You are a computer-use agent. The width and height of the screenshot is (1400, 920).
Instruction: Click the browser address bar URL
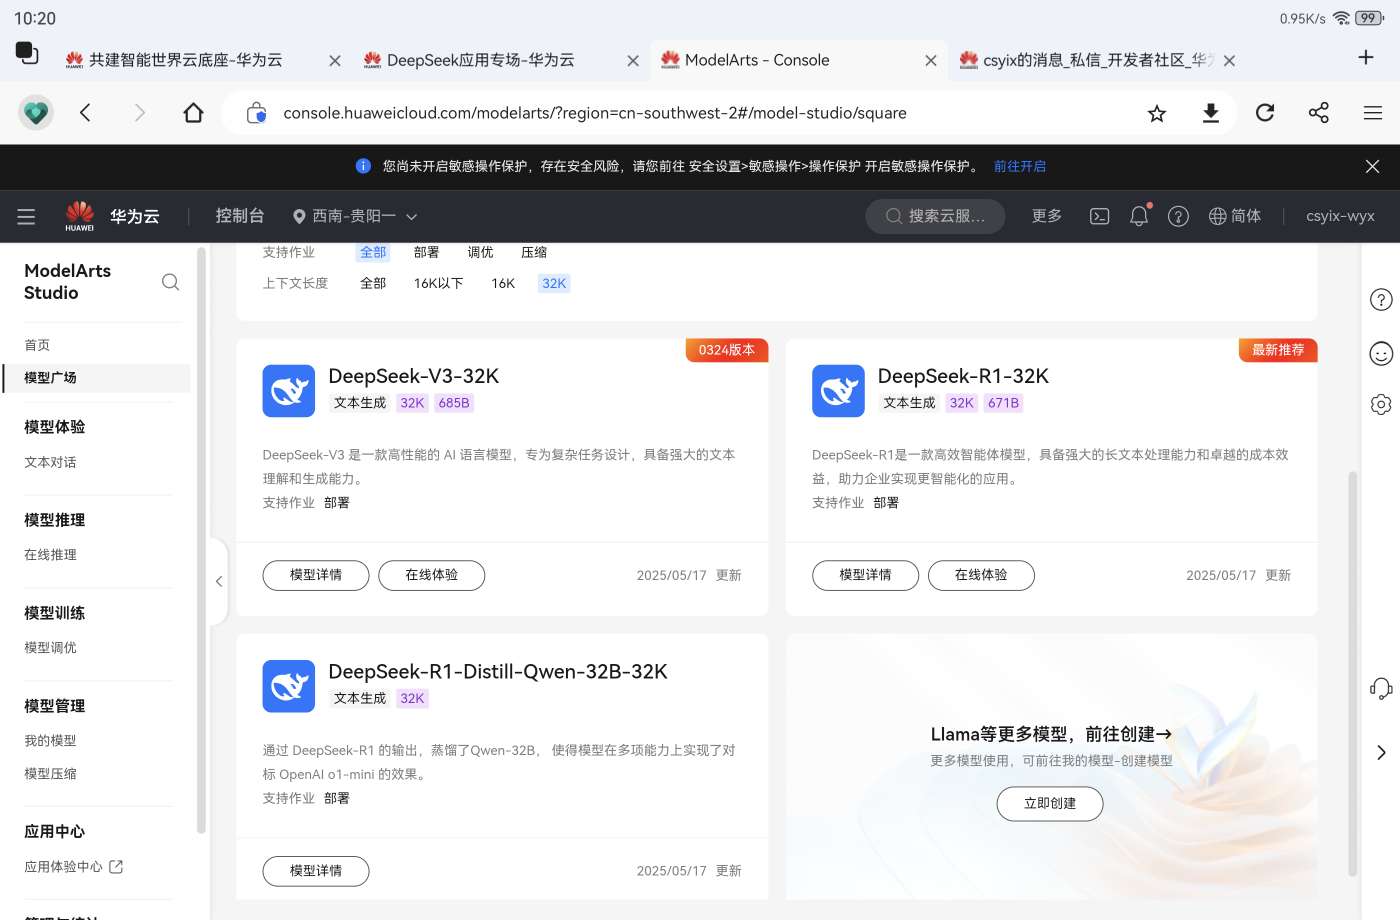(595, 113)
